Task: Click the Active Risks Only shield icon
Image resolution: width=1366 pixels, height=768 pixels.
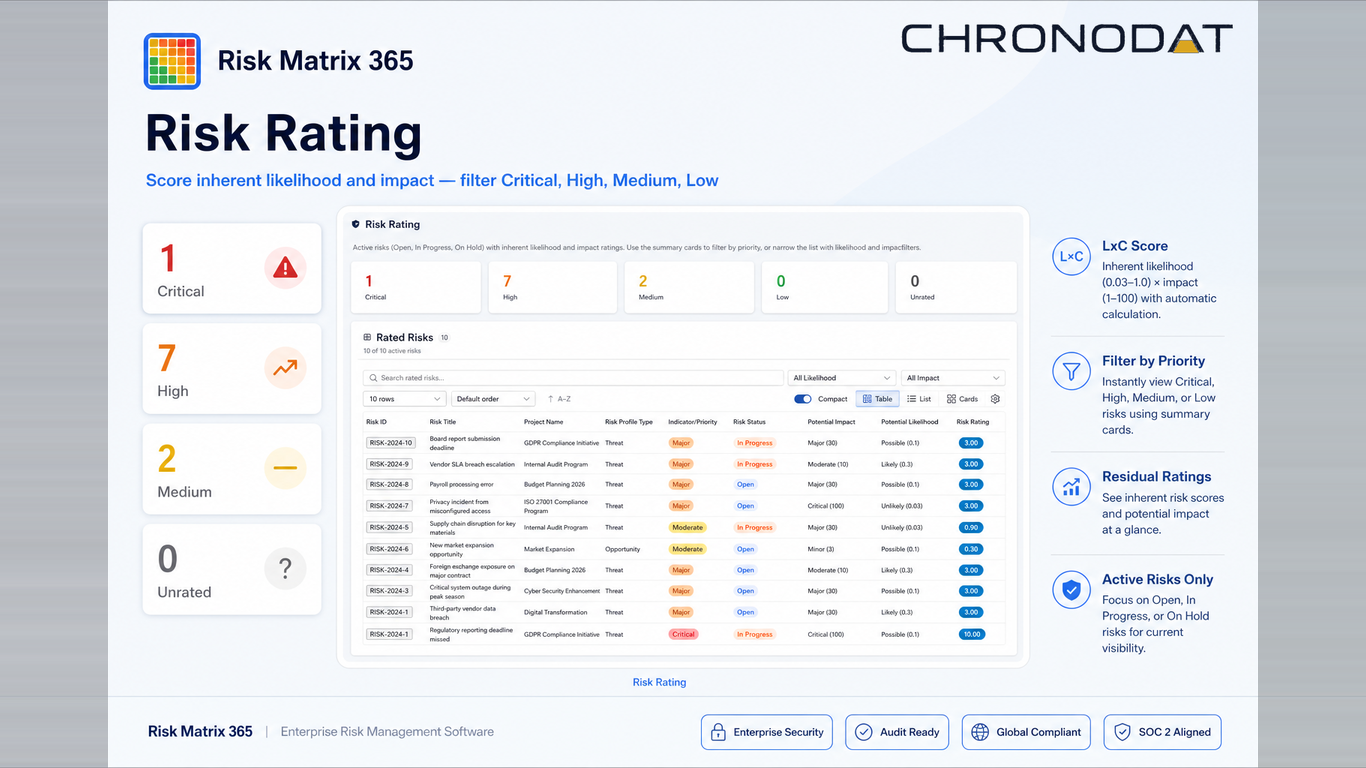Action: pyautogui.click(x=1071, y=590)
